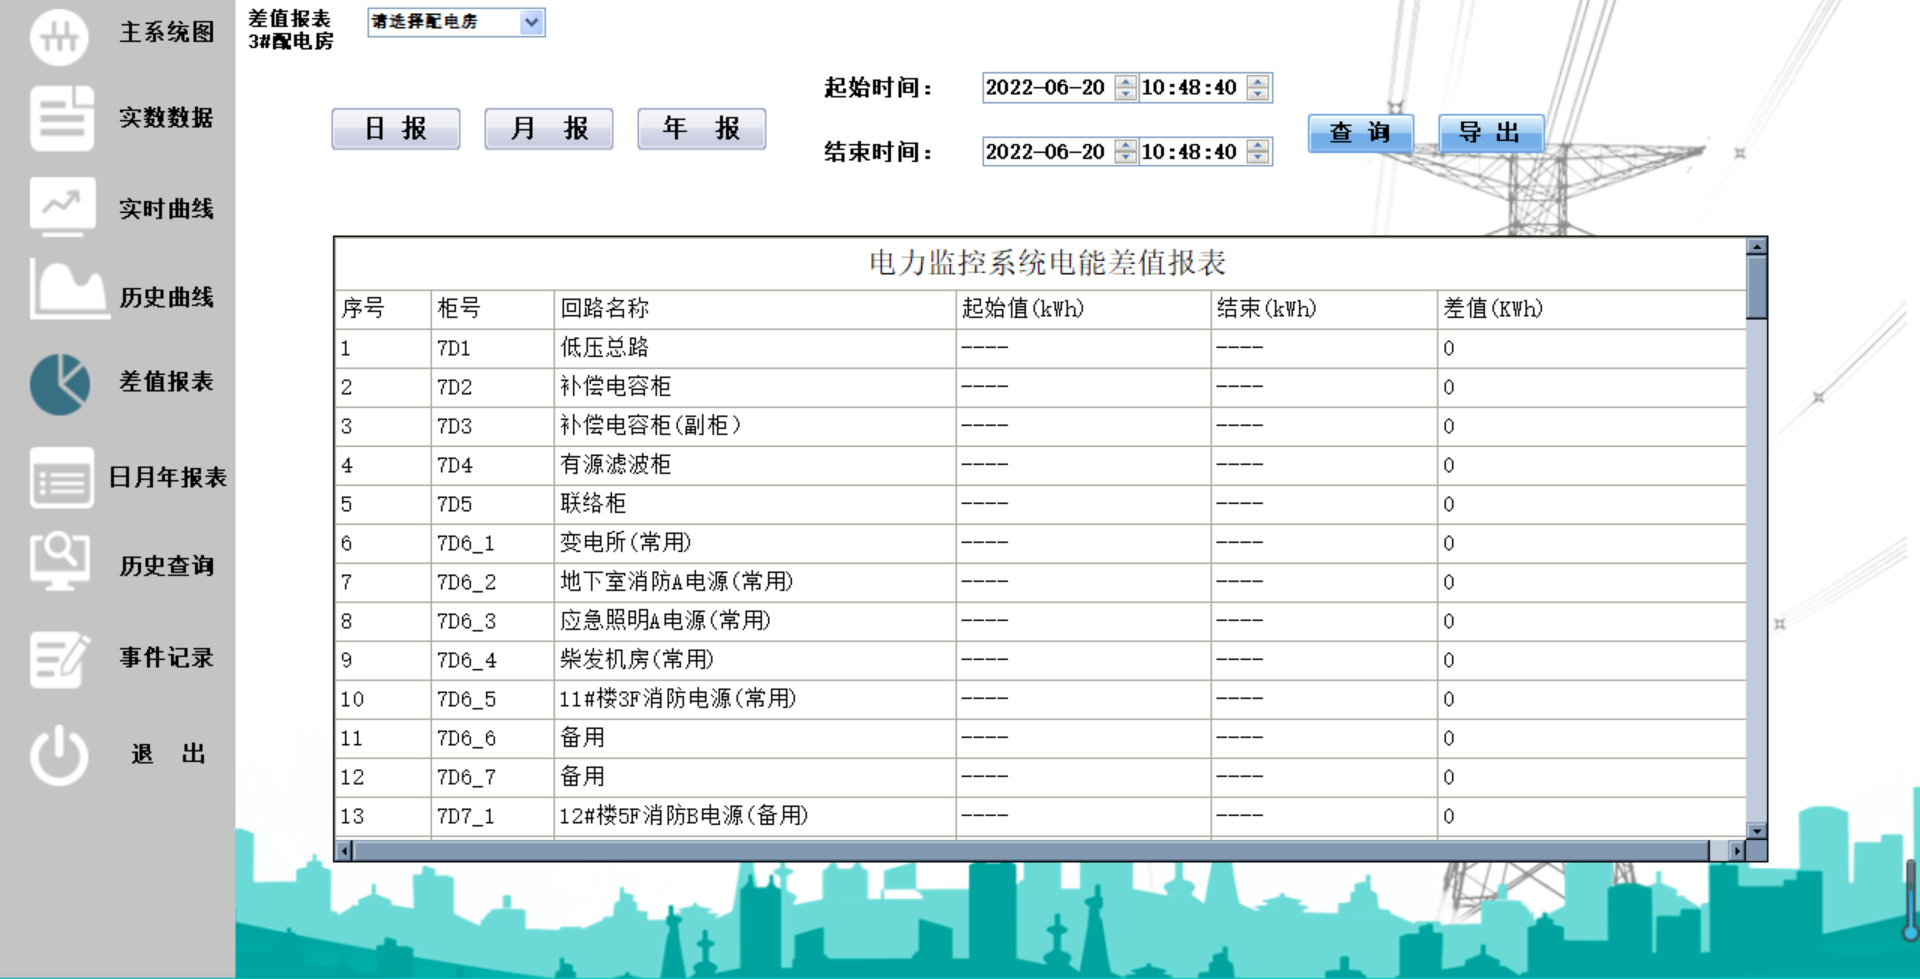View 事件记录 event records
Image resolution: width=1920 pixels, height=979 pixels.
pos(60,657)
